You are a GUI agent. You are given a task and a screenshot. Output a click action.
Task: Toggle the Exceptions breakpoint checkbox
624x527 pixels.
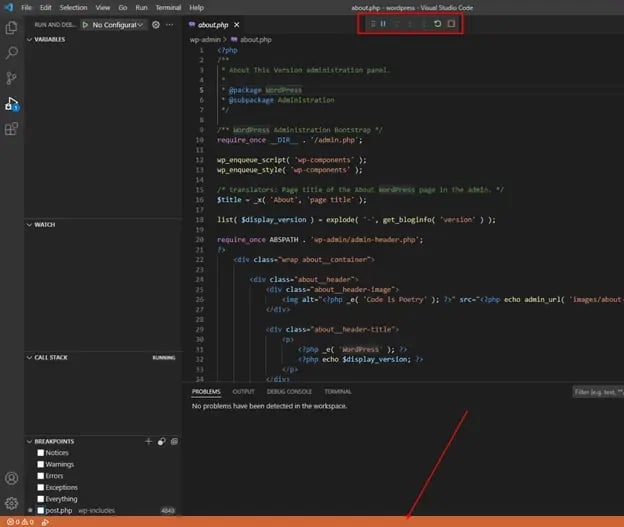(x=41, y=487)
